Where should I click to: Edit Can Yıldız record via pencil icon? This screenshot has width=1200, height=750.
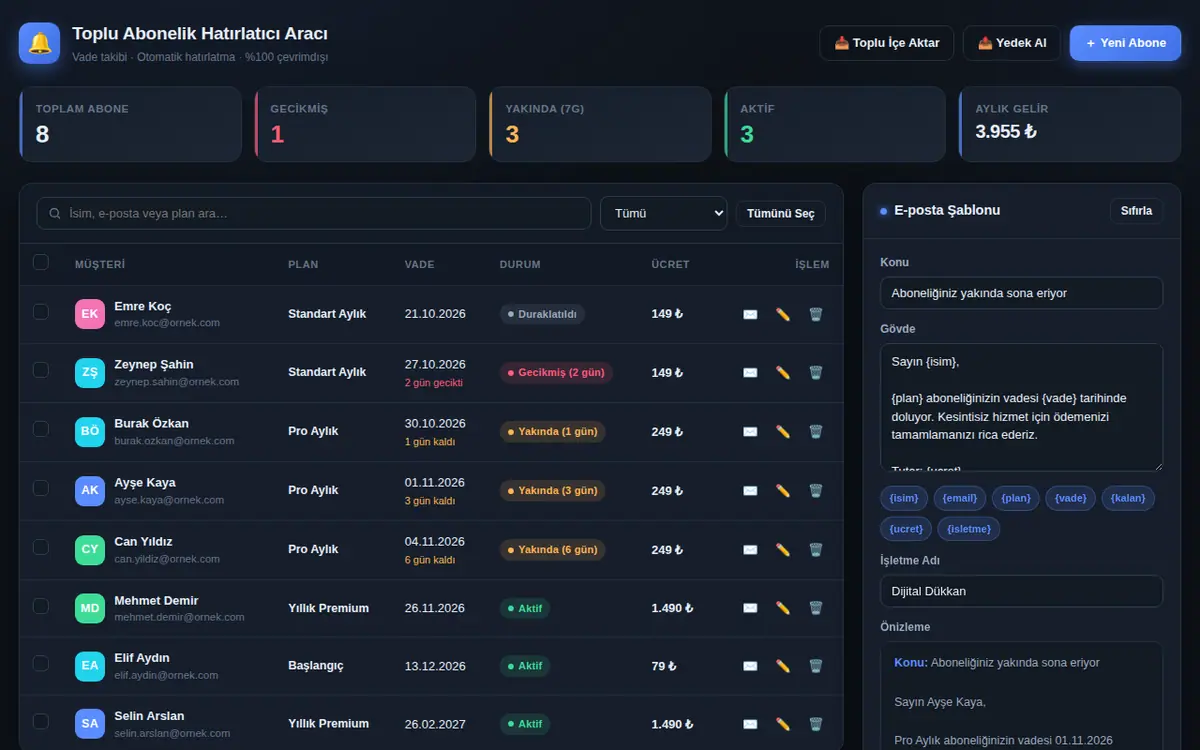783,550
